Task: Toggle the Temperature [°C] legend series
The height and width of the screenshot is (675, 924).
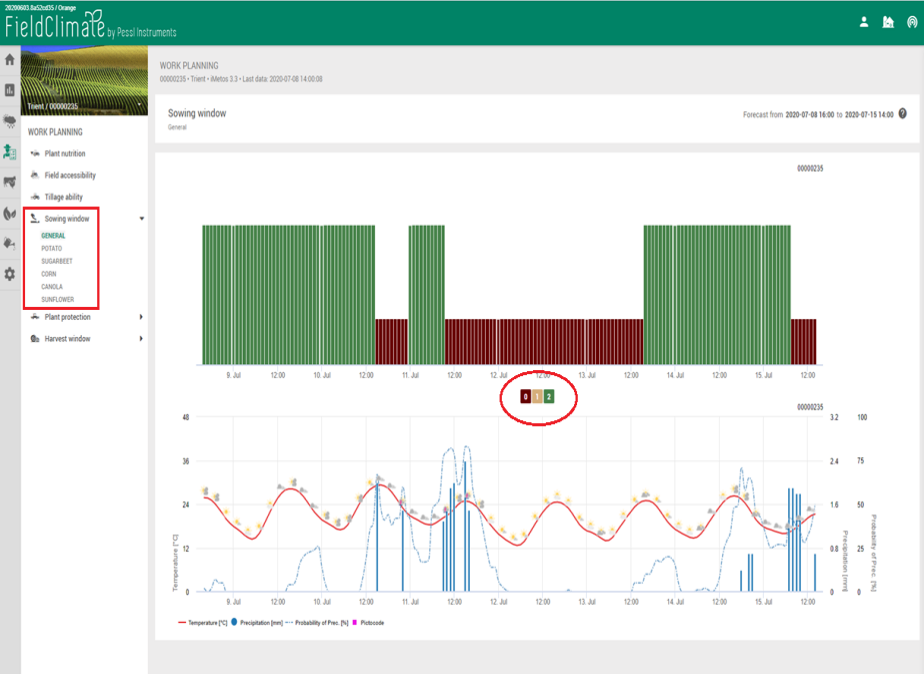Action: (202, 623)
